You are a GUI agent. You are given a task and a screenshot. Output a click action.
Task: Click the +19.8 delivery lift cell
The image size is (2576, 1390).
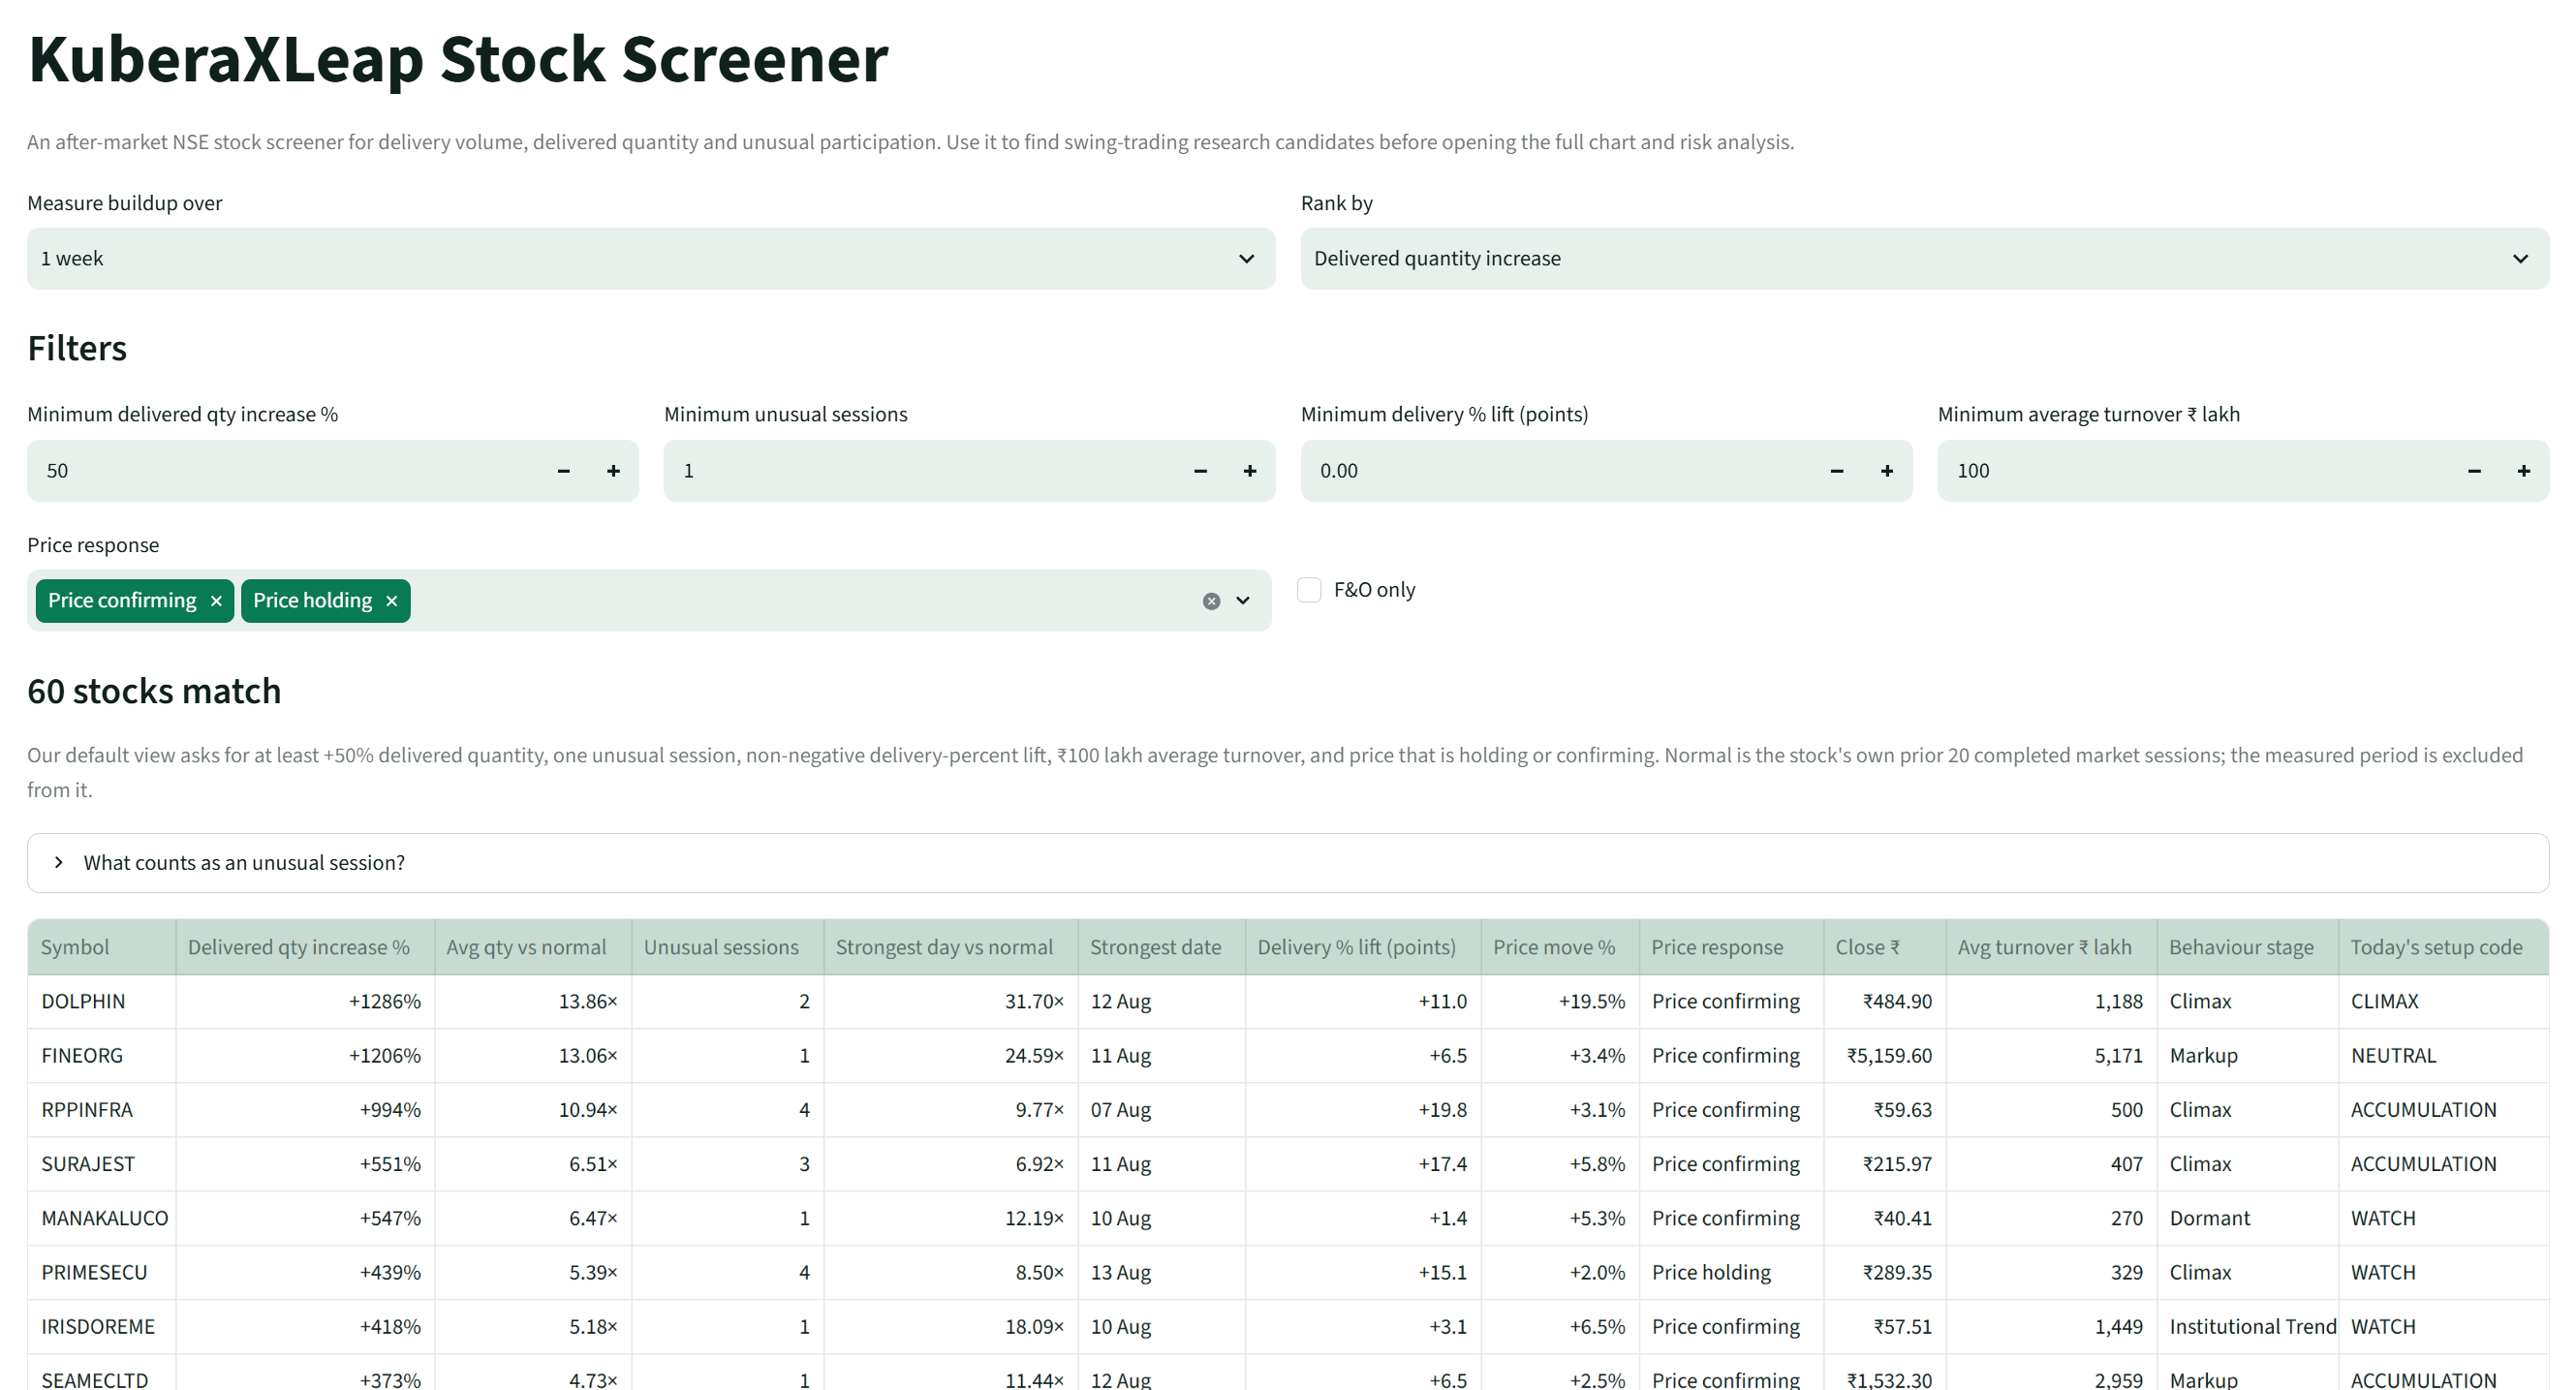tap(1363, 1110)
